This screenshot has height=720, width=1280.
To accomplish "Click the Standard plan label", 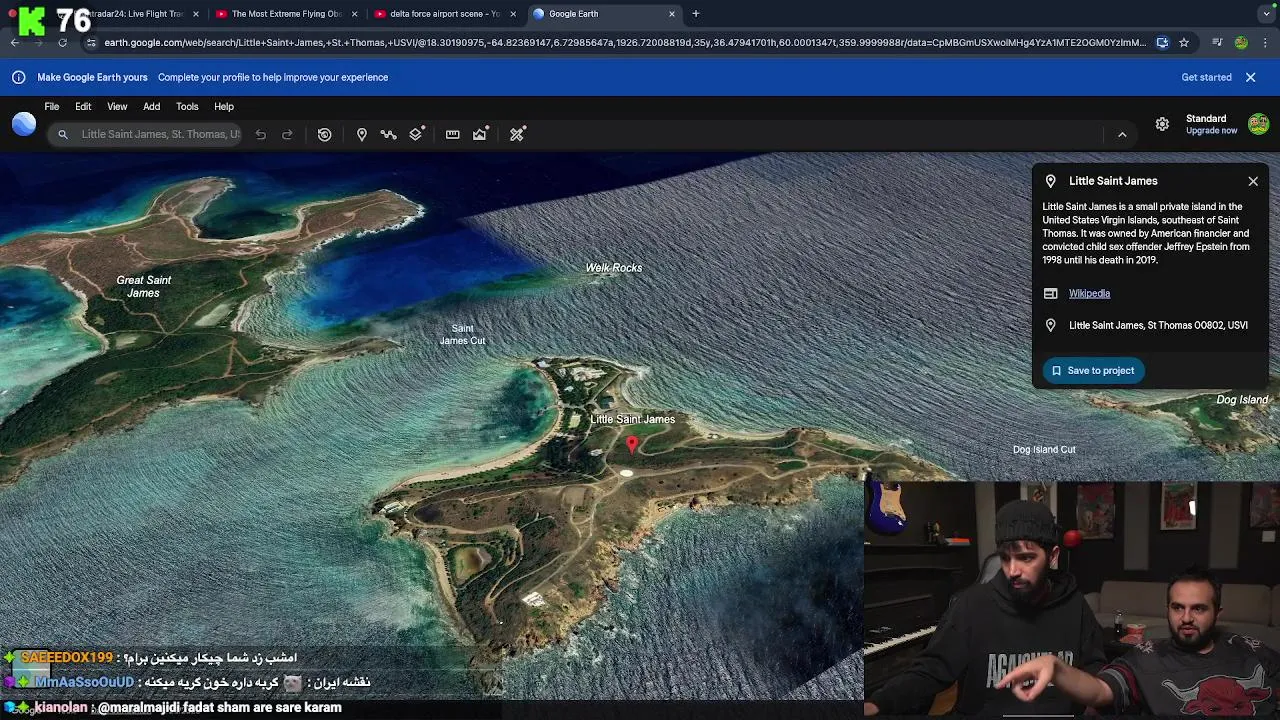I will click(x=1206, y=119).
